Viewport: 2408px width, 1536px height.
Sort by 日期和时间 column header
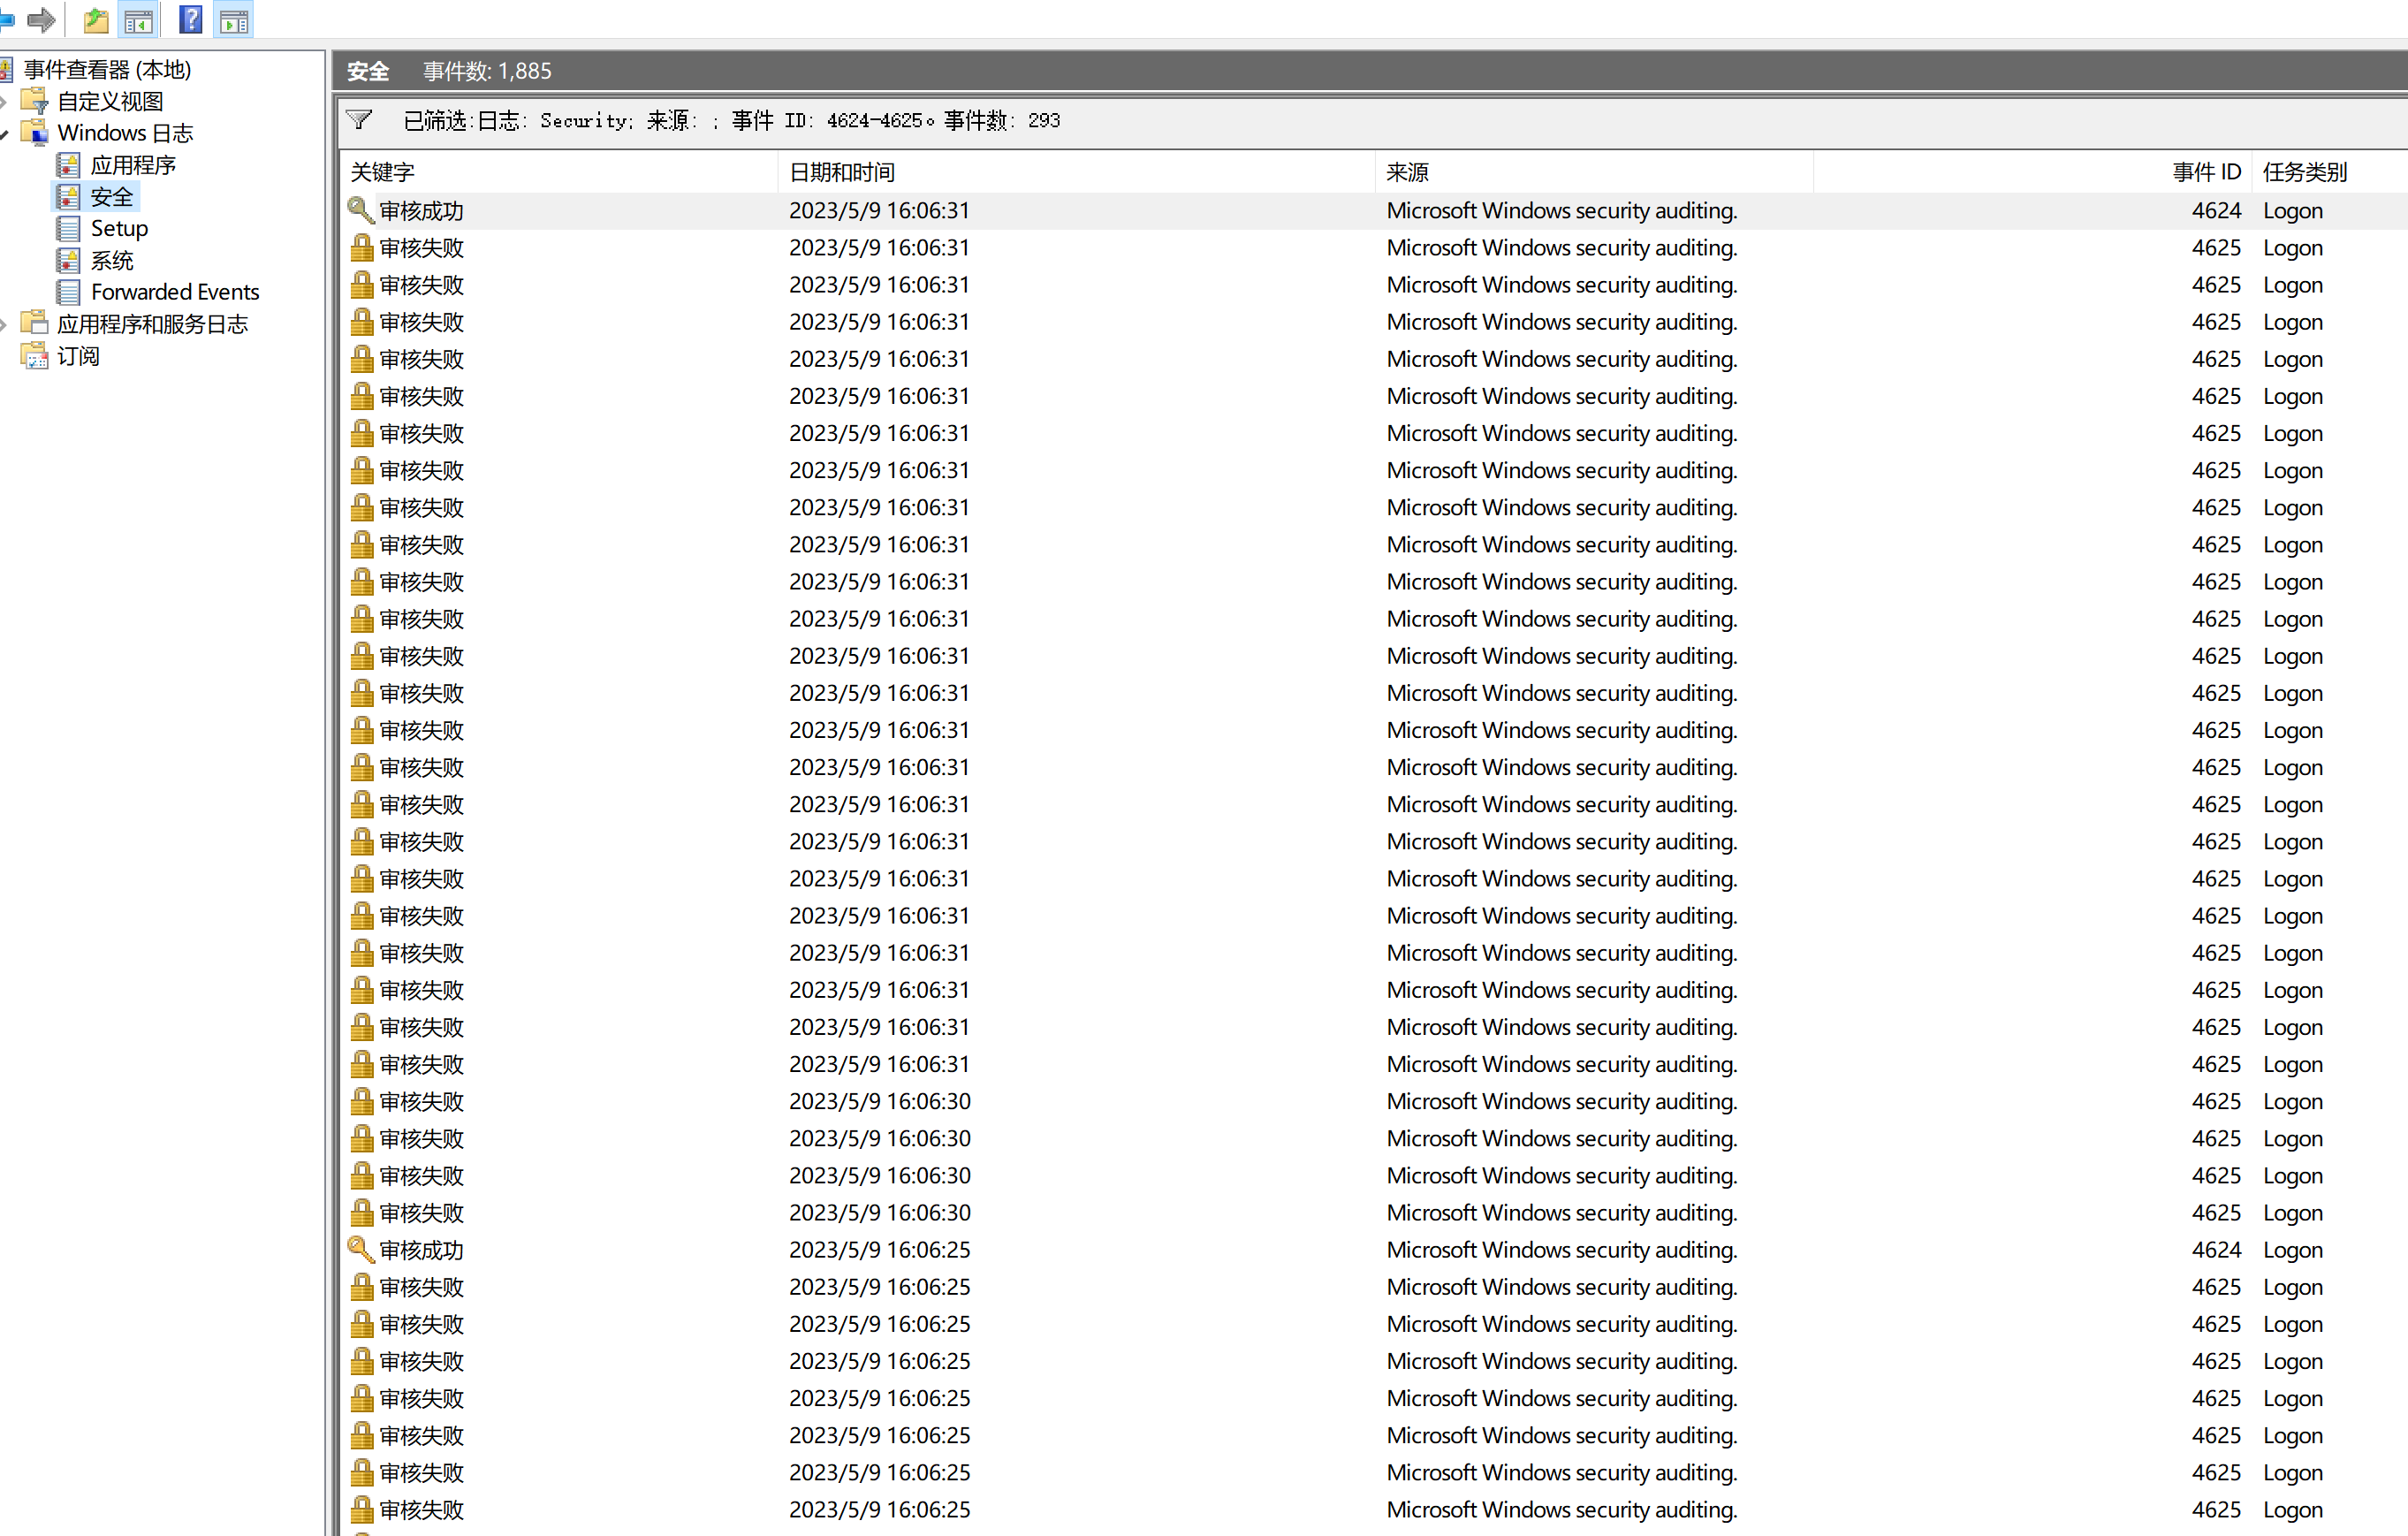click(x=841, y=172)
